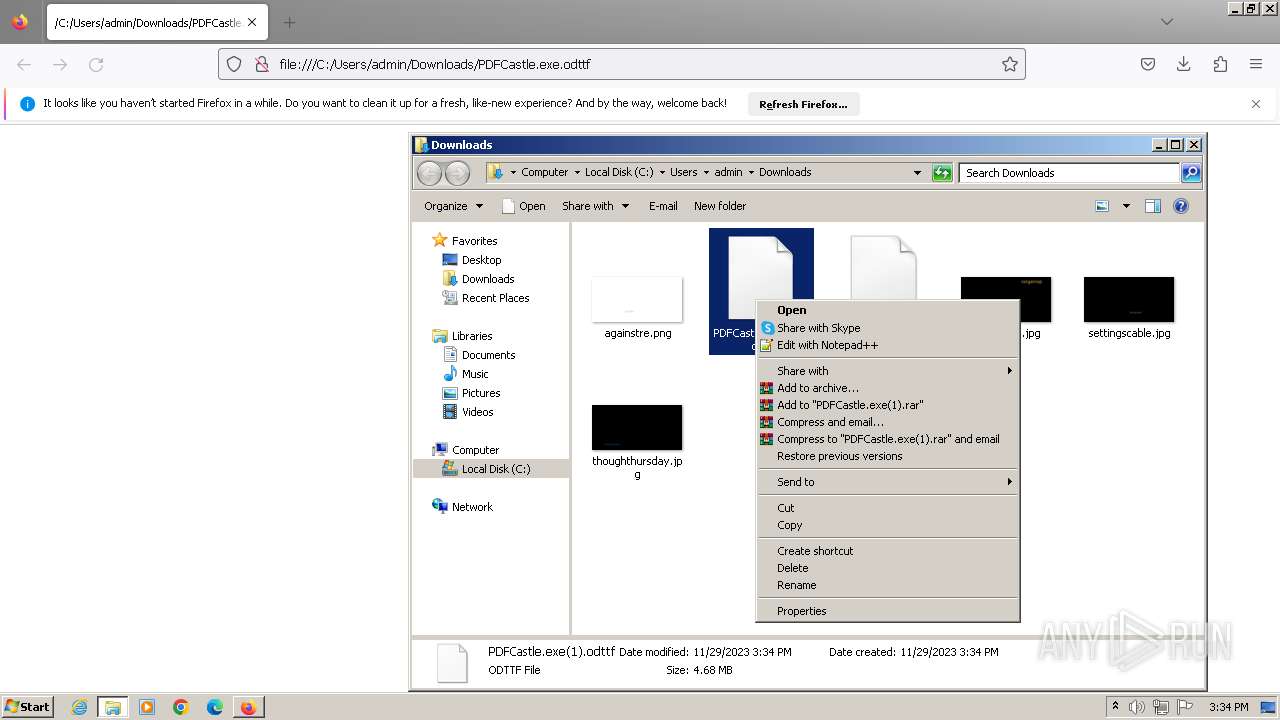Click the search magnifier icon in Explorer
Image resolution: width=1280 pixels, height=720 pixels.
click(1191, 173)
